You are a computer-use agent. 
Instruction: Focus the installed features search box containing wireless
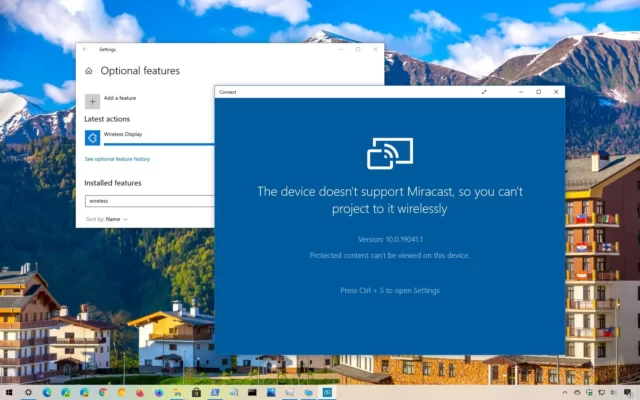(x=149, y=201)
